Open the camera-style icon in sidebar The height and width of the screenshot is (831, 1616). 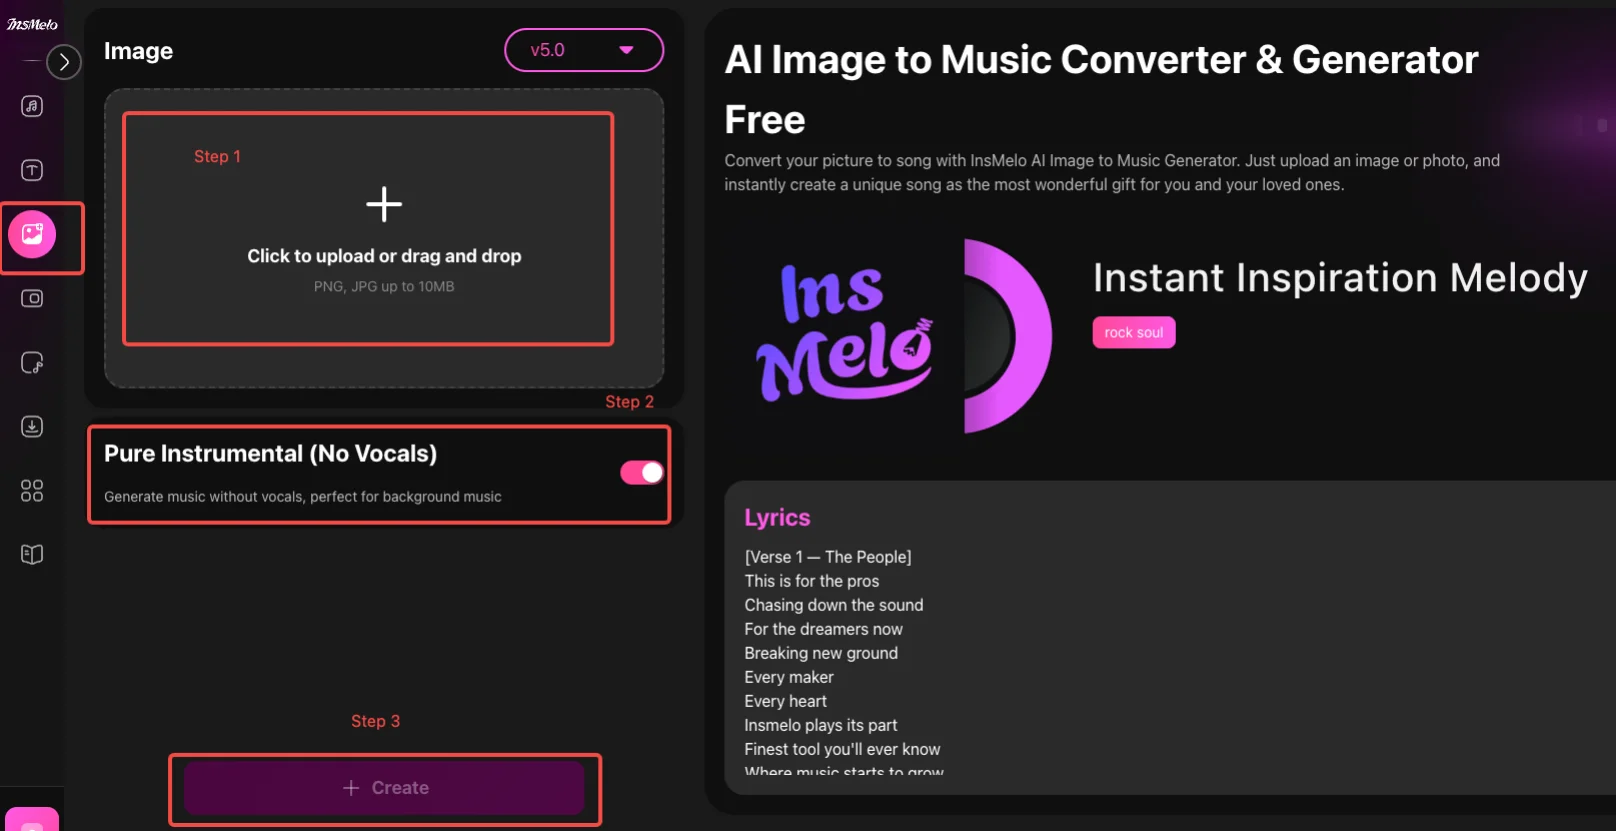coord(32,299)
